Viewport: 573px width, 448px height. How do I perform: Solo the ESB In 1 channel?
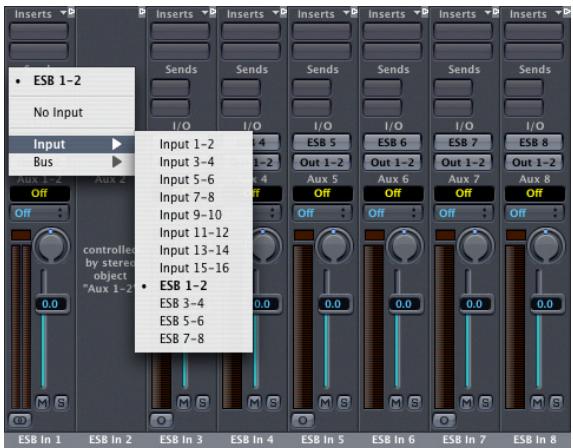[61, 402]
